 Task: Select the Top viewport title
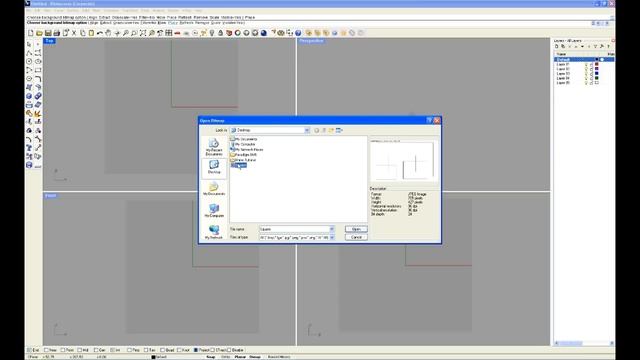tap(49, 41)
